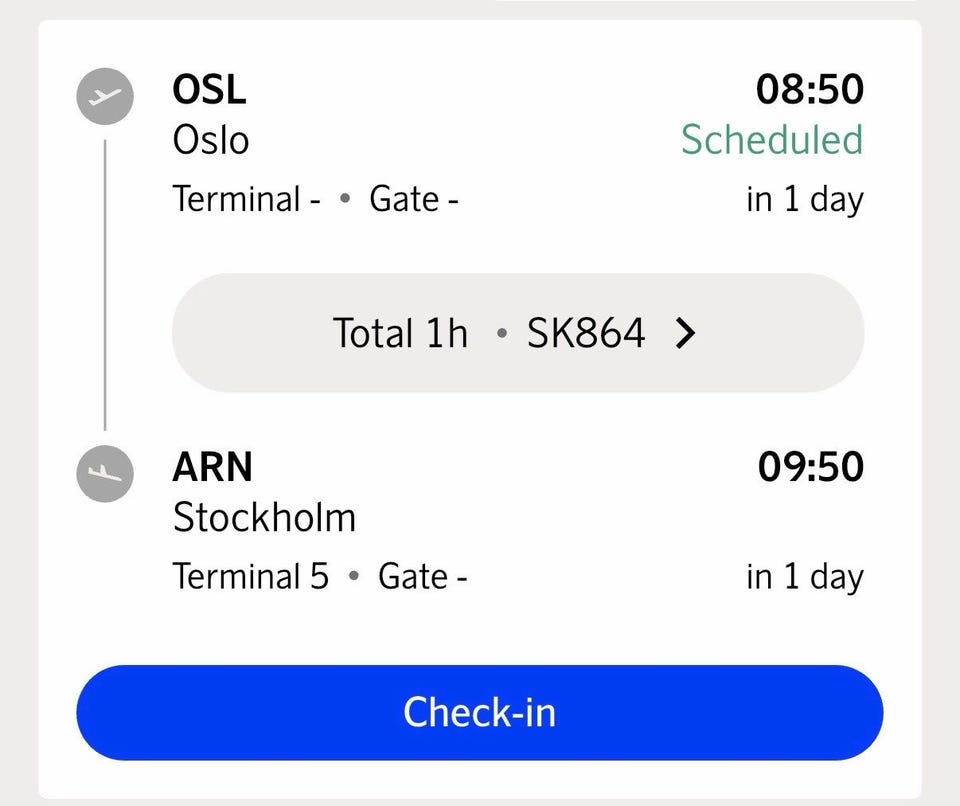
Task: Click the Oslo Terminal label
Action: tap(247, 199)
